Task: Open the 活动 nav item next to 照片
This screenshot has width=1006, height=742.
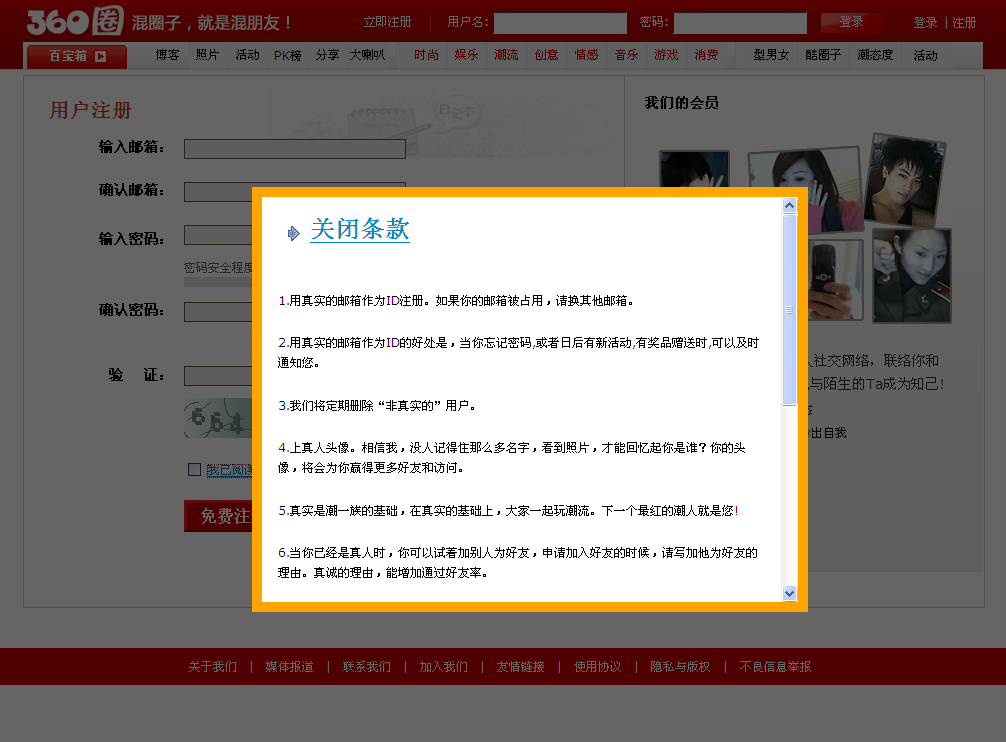Action: click(x=247, y=55)
